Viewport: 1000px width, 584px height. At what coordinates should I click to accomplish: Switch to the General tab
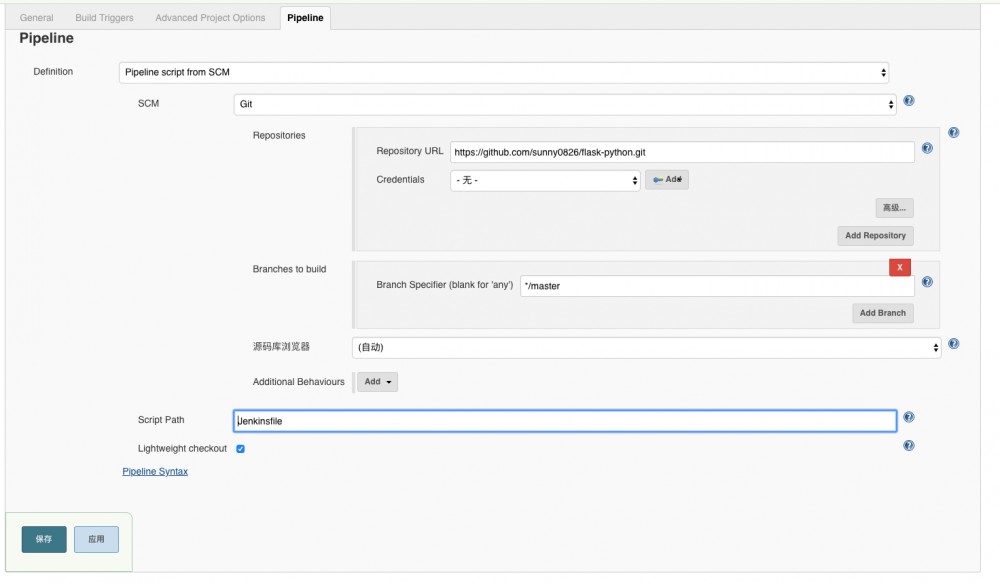36,17
